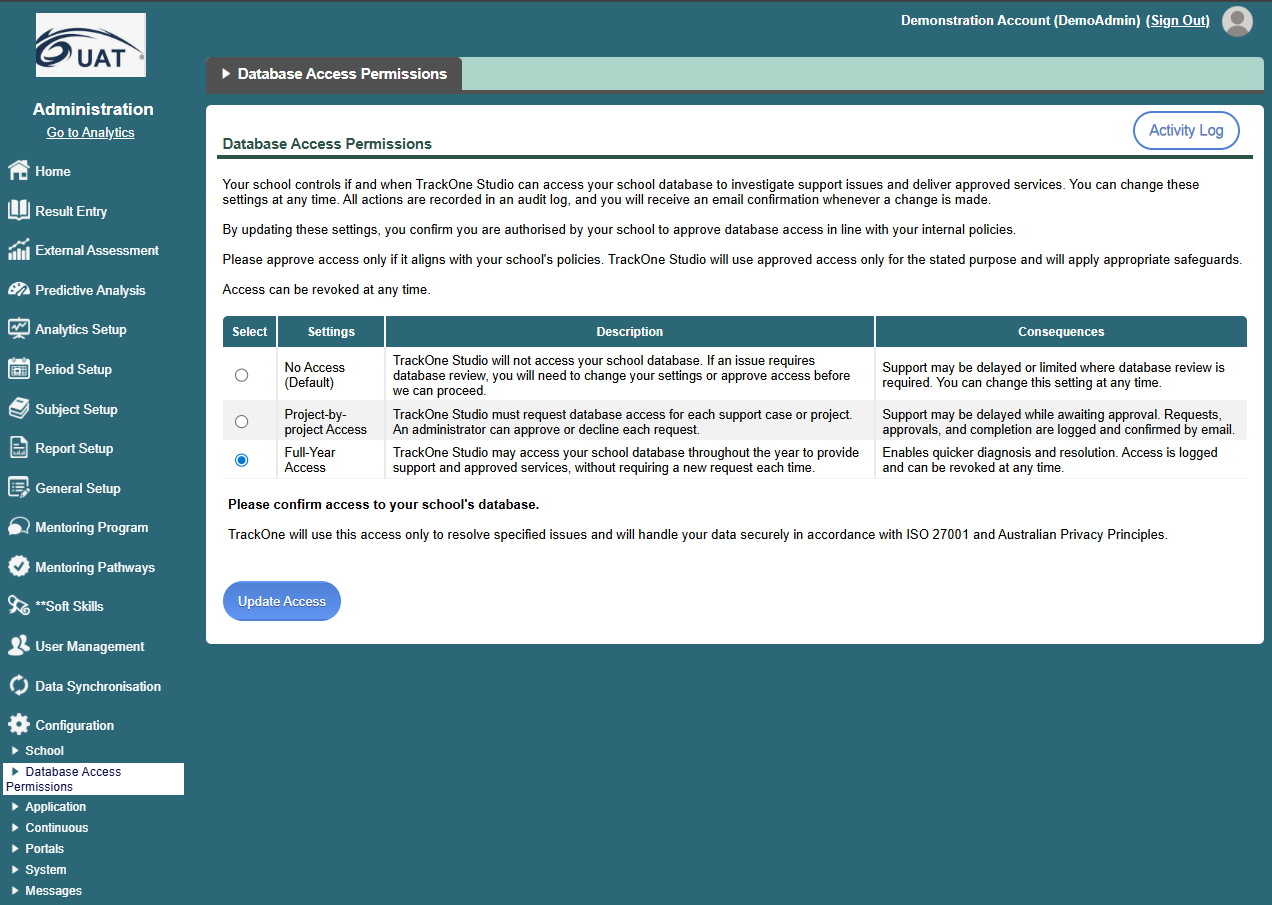
Task: Click the Subject Setup books icon
Action: pyautogui.click(x=18, y=408)
